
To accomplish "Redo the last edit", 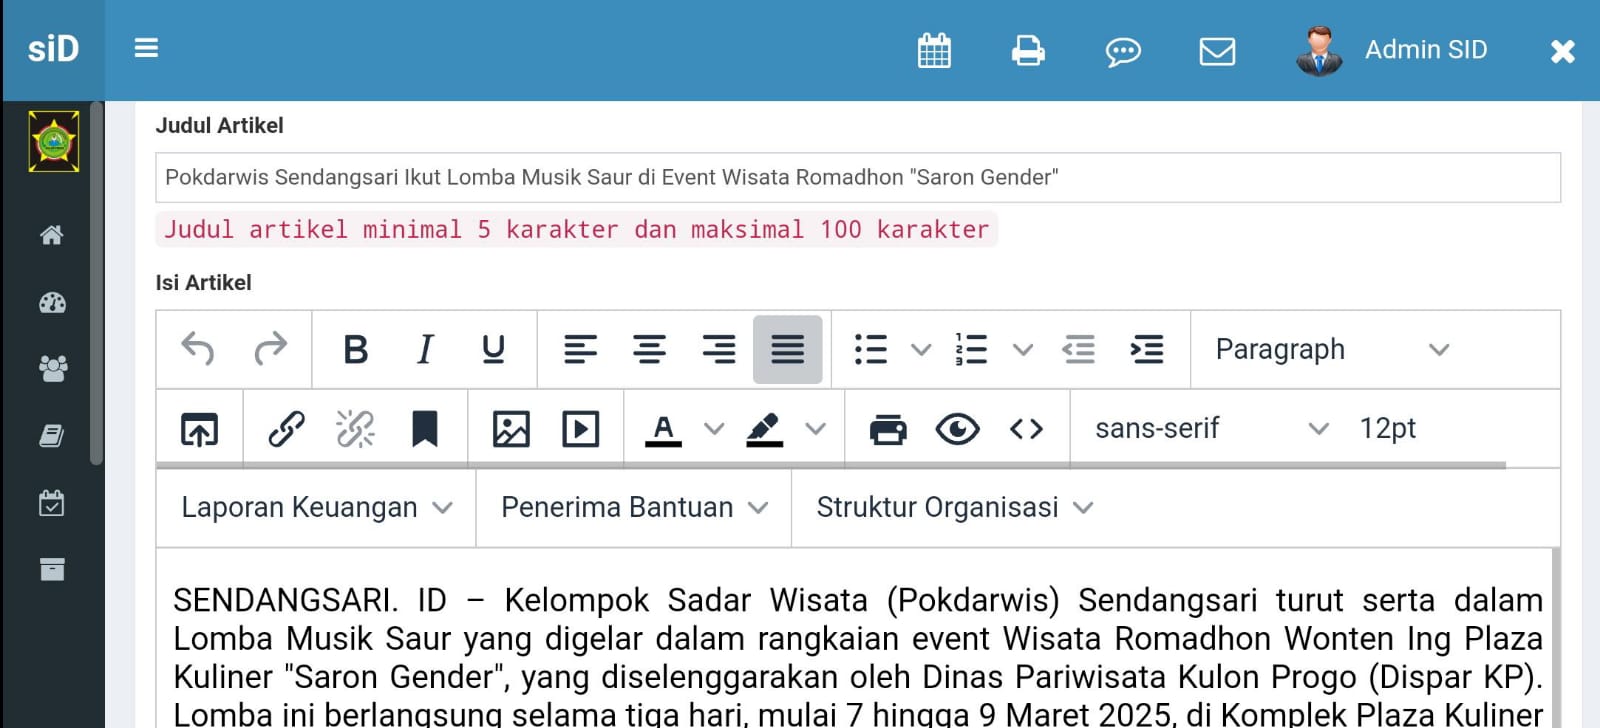I will (x=270, y=349).
